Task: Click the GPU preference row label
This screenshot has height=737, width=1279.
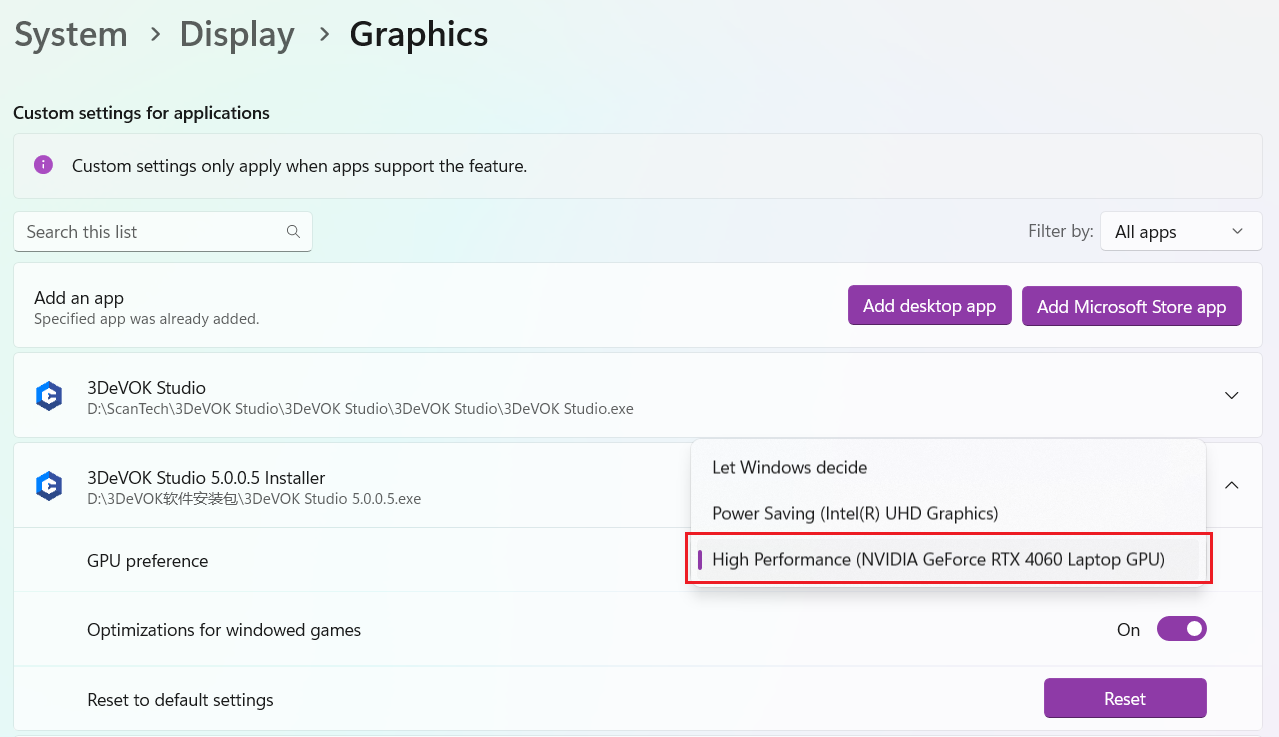Action: click(147, 561)
